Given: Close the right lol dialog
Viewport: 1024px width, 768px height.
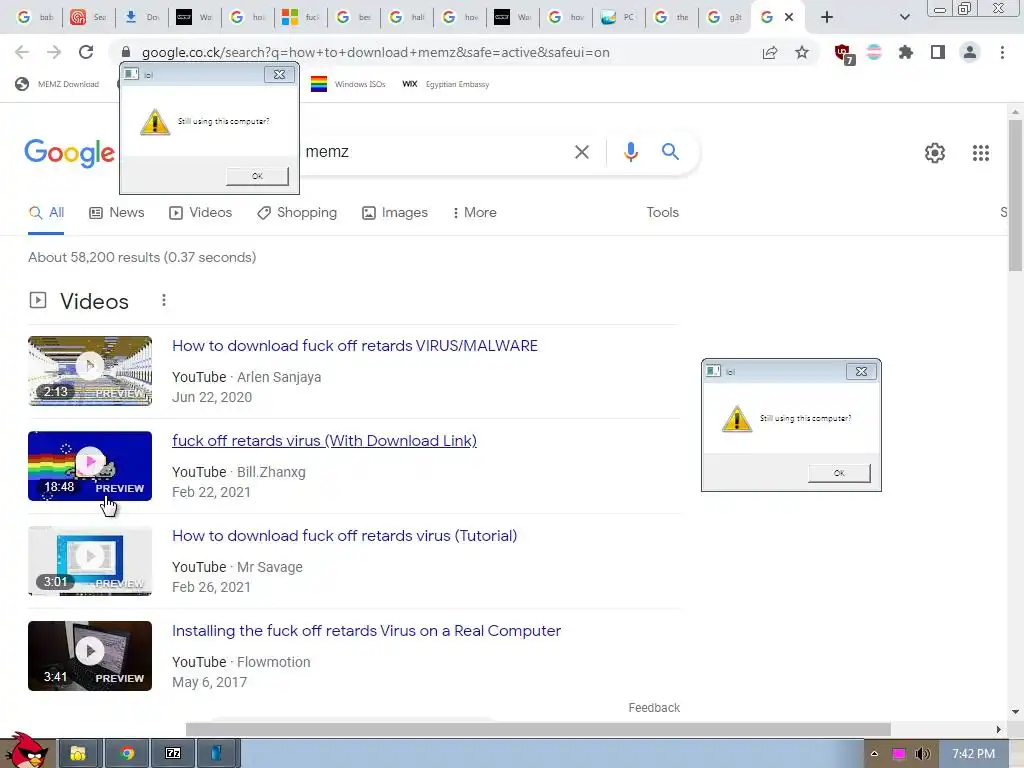Looking at the screenshot, I should pos(861,372).
